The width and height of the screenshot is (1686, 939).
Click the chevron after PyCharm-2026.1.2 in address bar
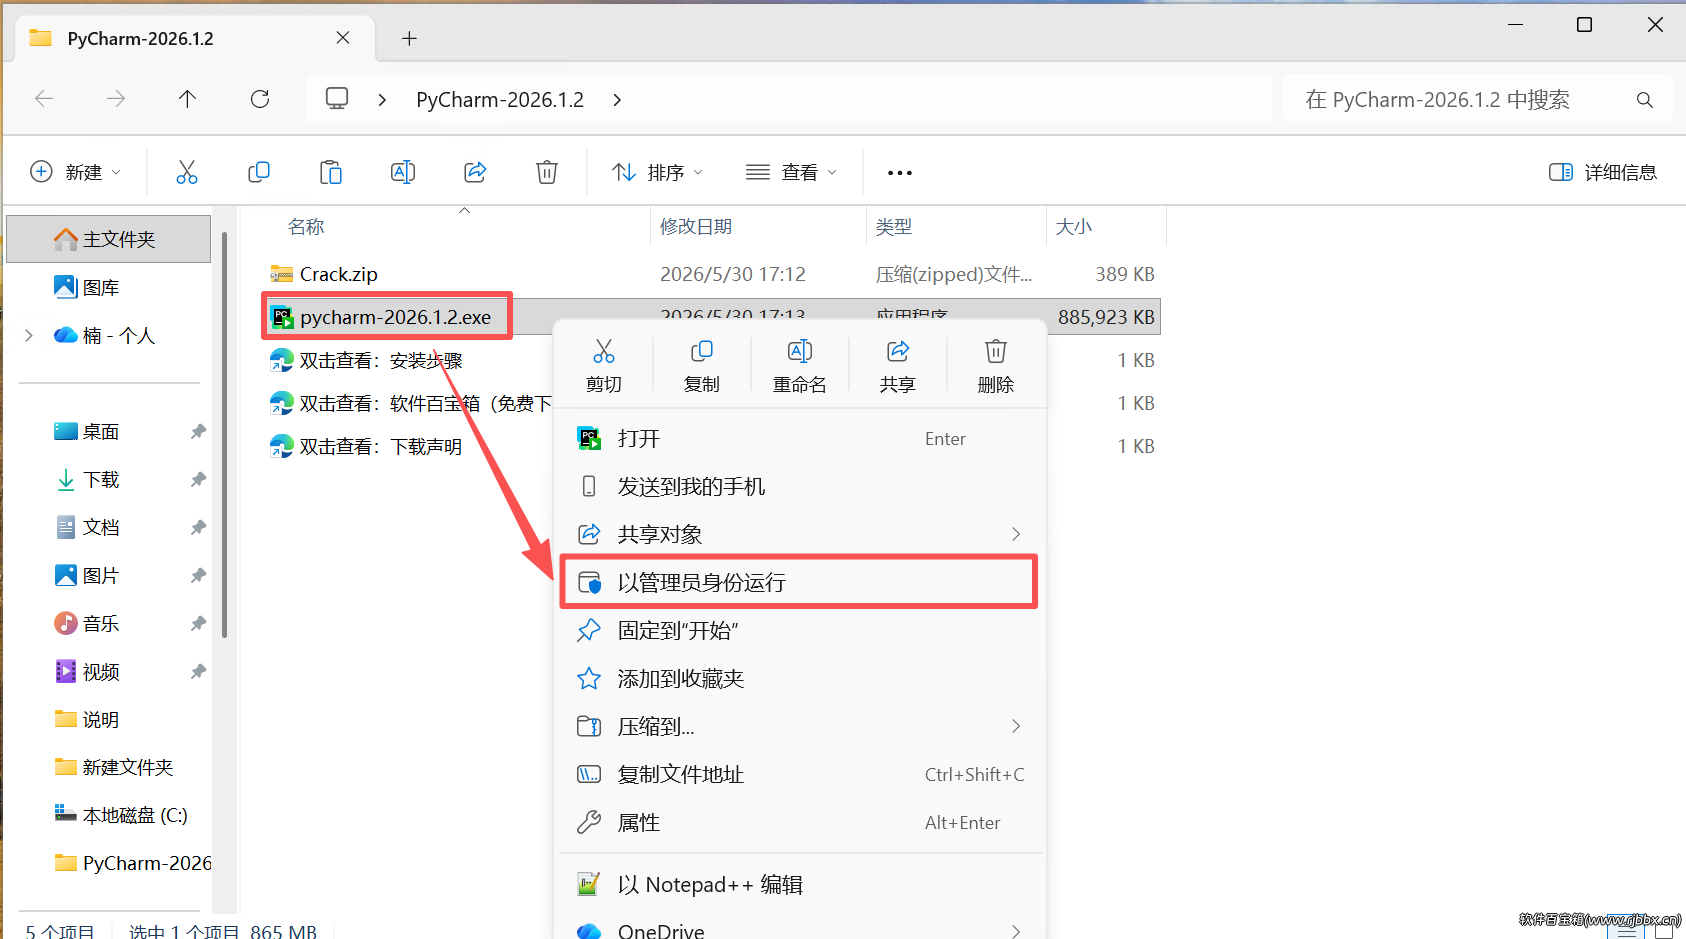(x=617, y=100)
